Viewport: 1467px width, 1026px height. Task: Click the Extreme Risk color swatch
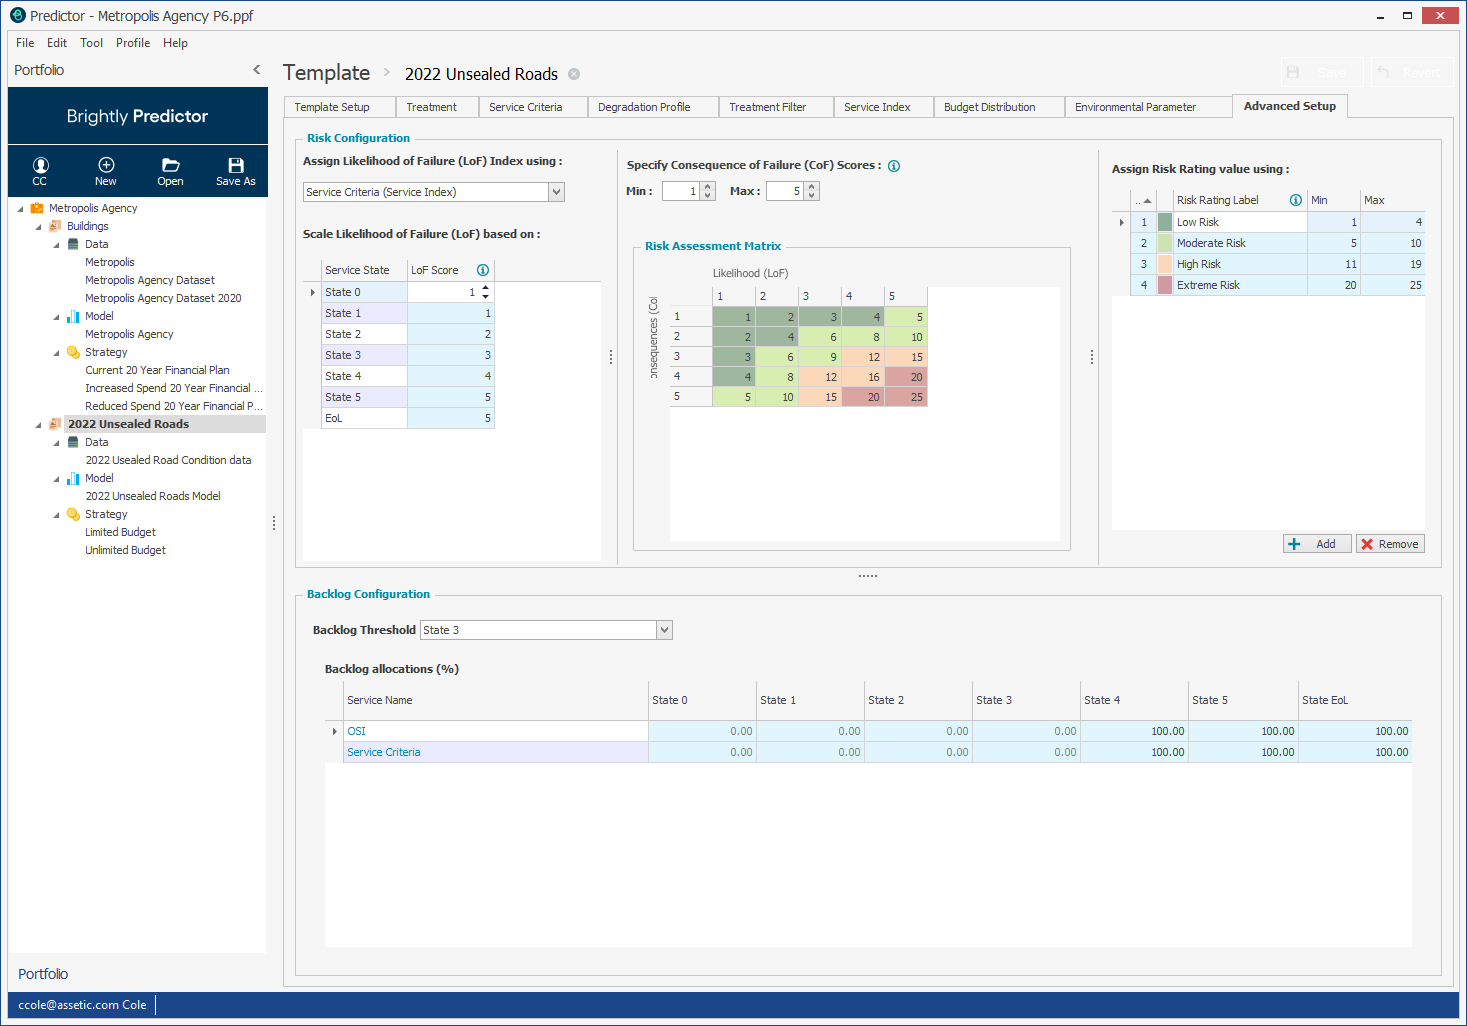[x=1165, y=285]
